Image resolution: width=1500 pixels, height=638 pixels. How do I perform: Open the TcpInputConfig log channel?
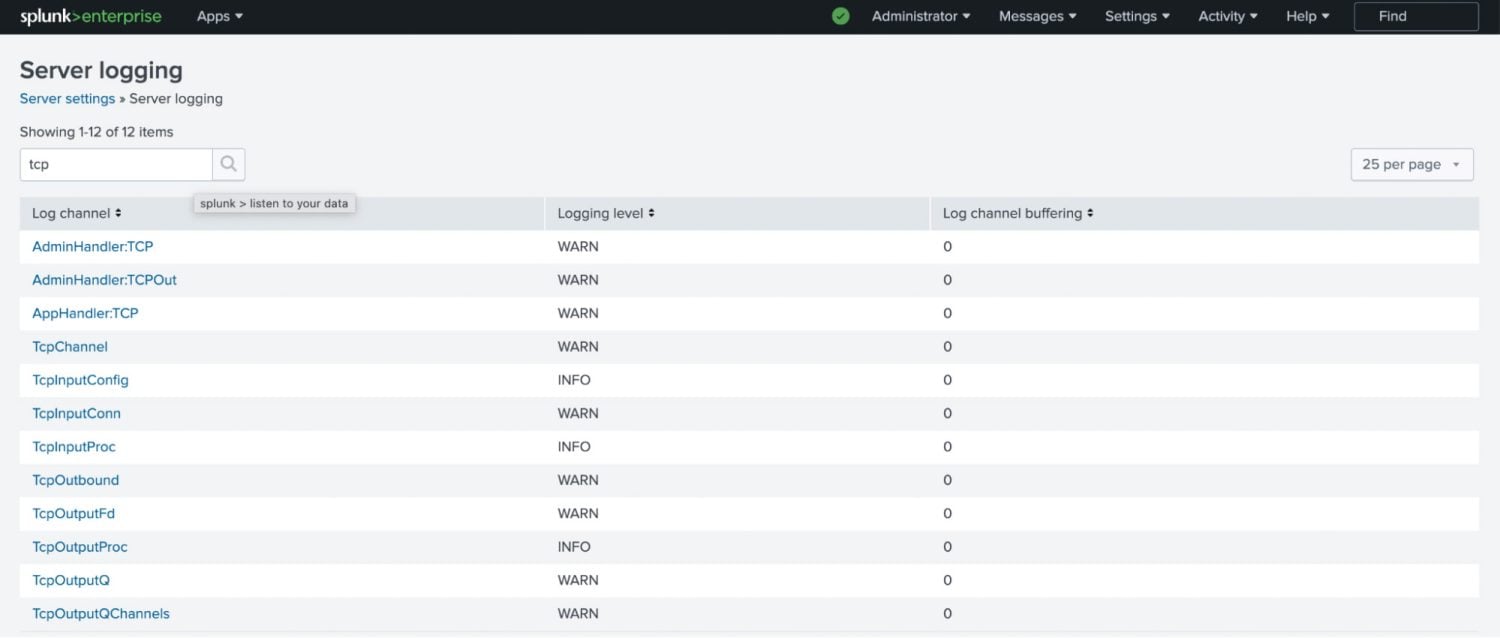80,380
